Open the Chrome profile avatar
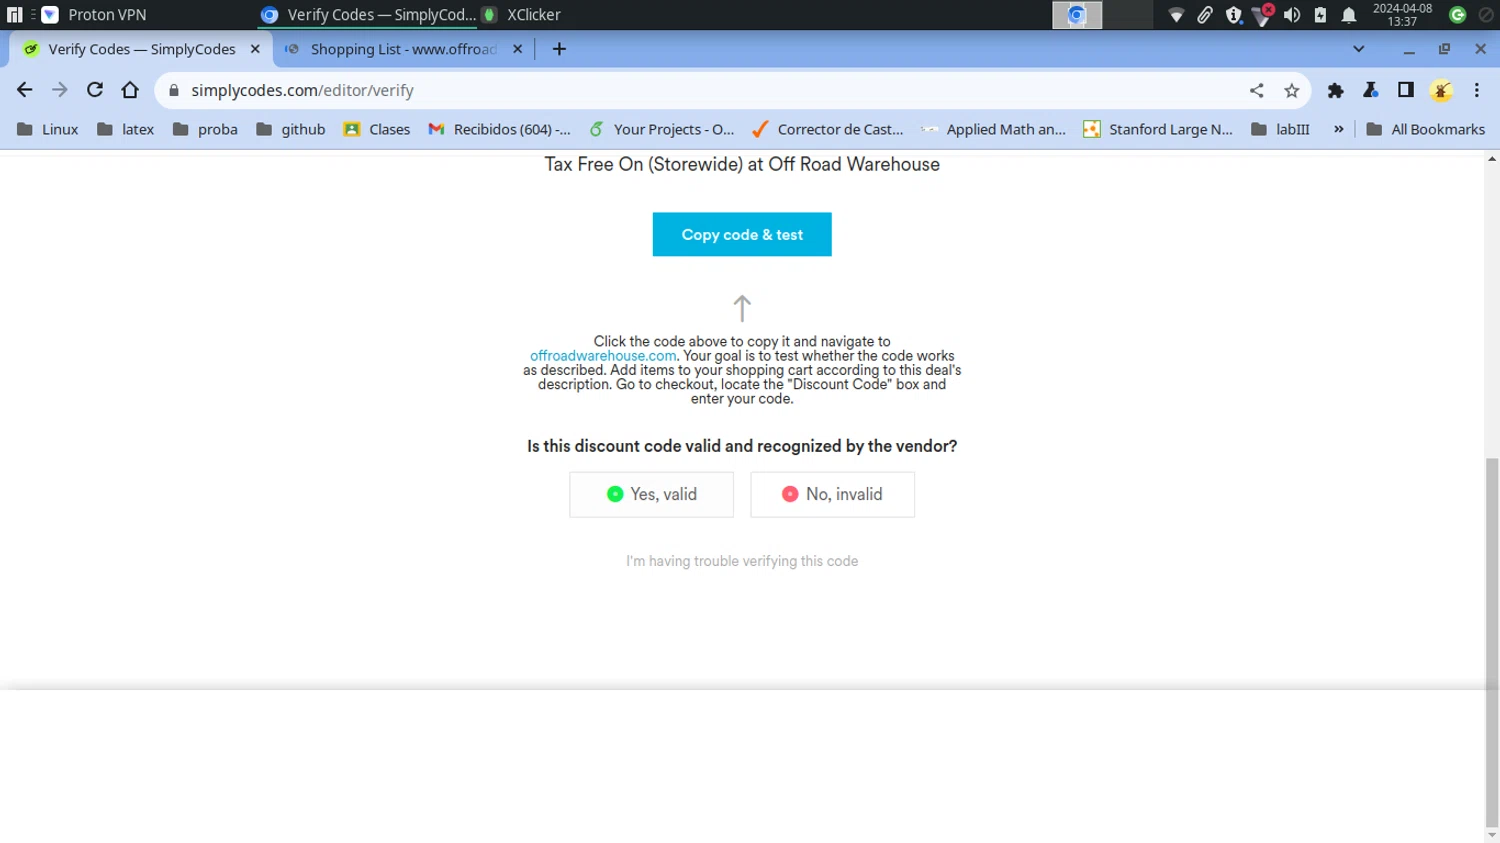Viewport: 1500px width, 843px height. click(x=1442, y=90)
